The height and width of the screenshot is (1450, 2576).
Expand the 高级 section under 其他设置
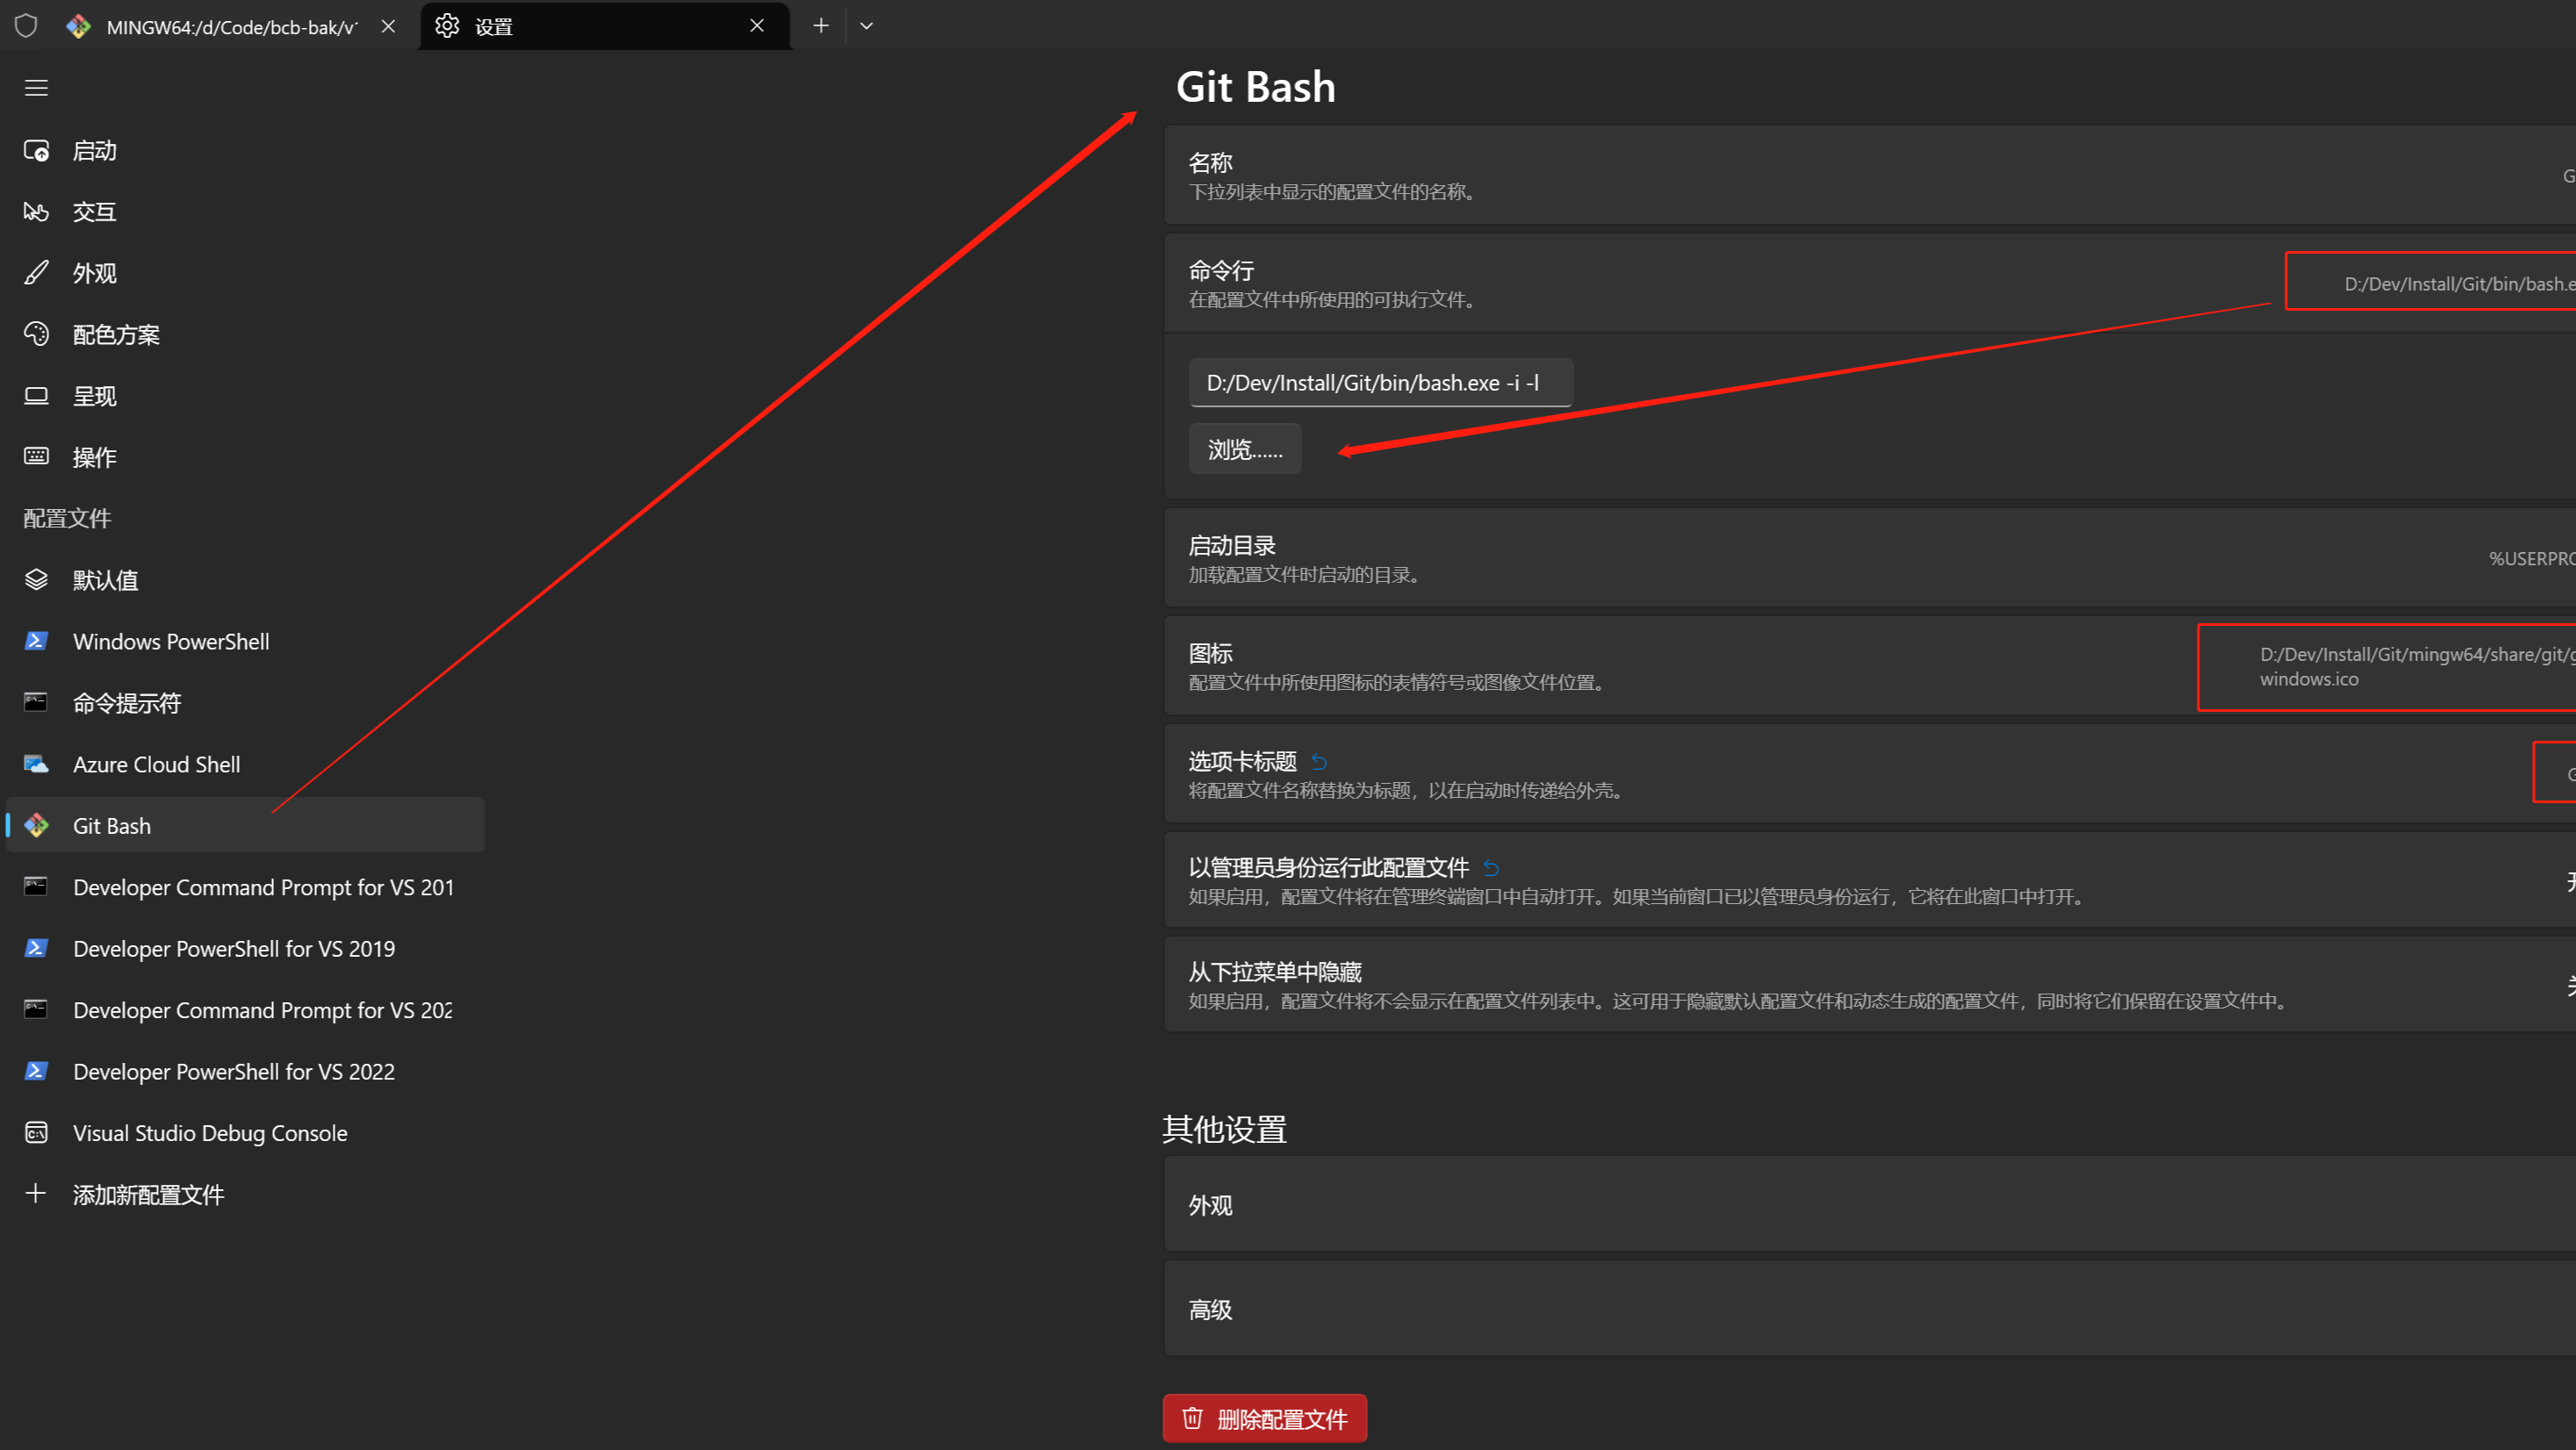click(1212, 1309)
